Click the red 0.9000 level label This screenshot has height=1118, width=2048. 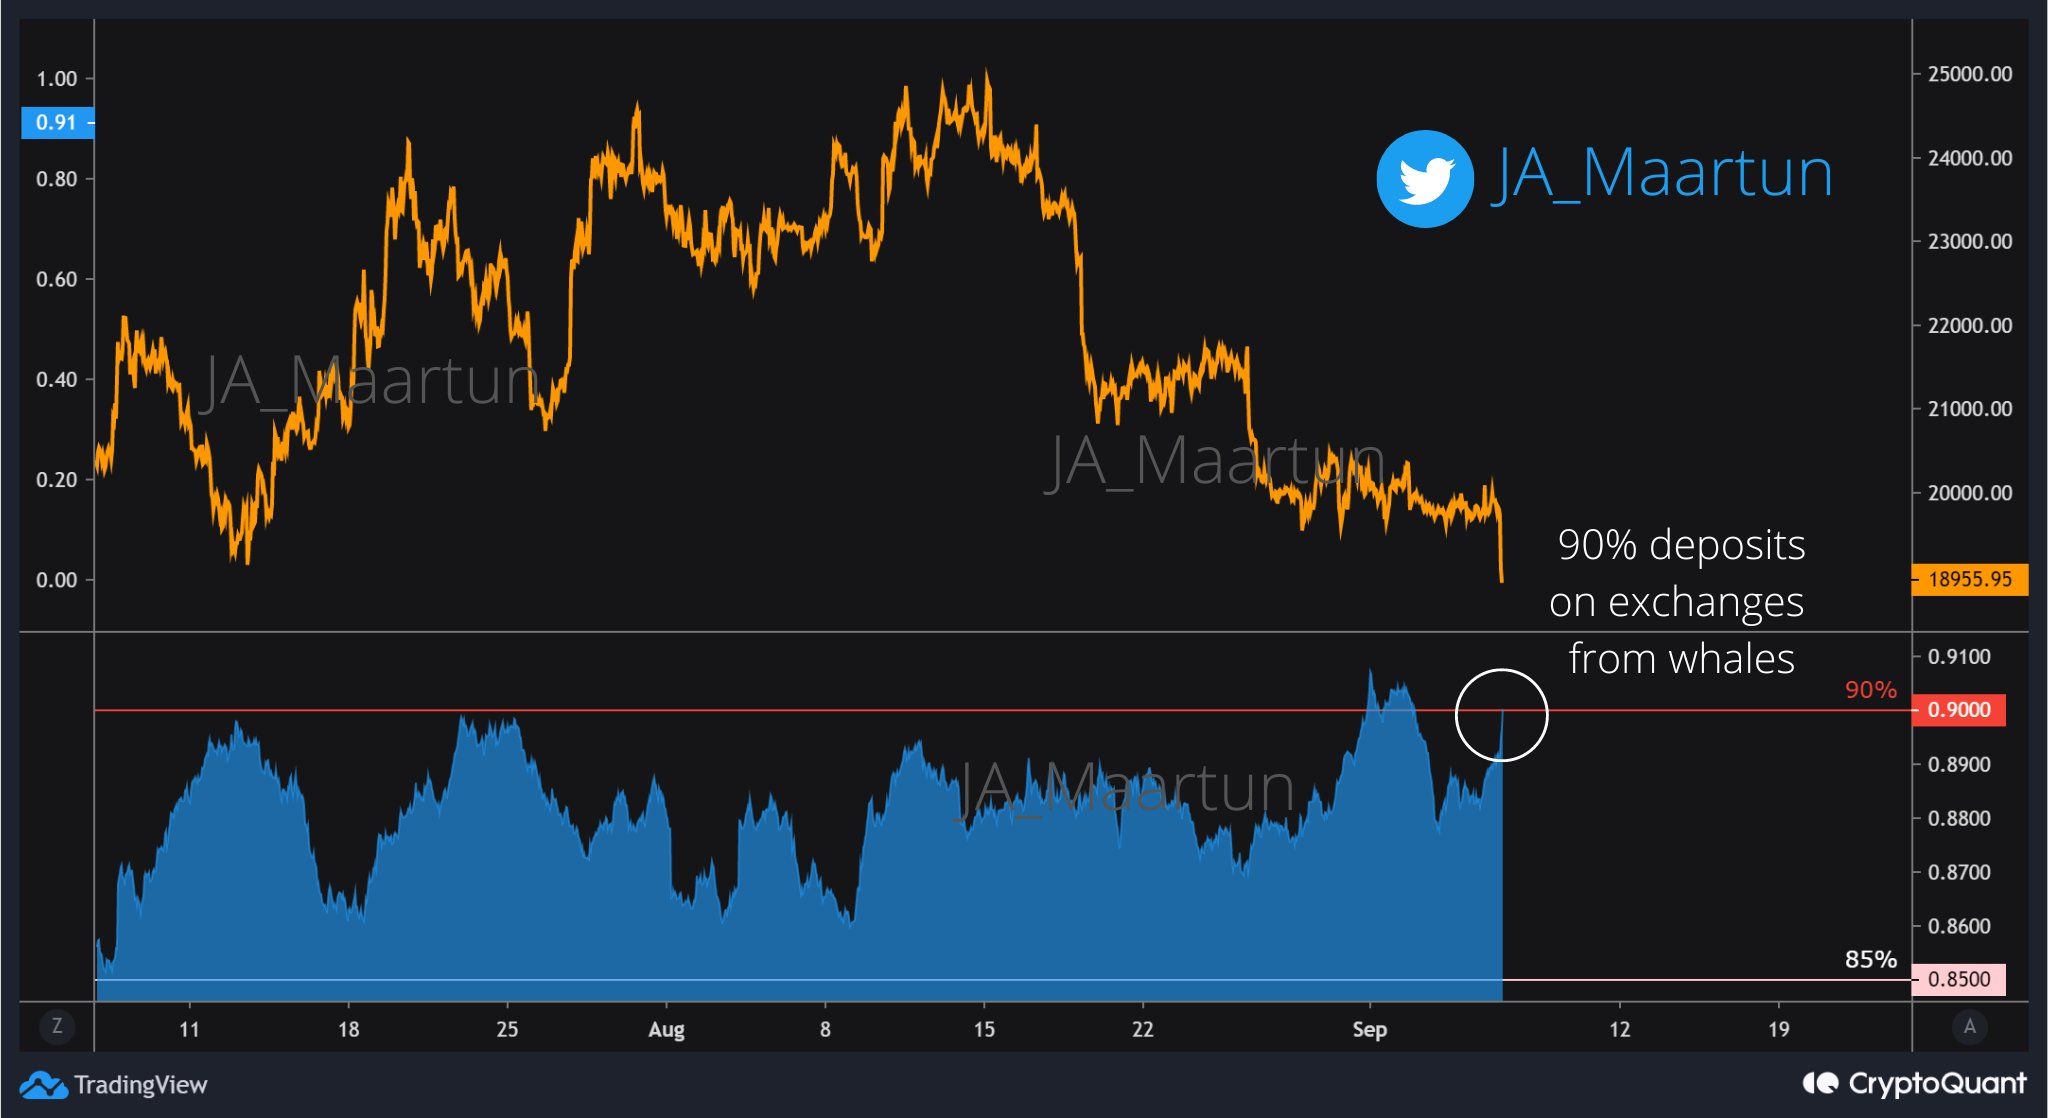(1958, 710)
